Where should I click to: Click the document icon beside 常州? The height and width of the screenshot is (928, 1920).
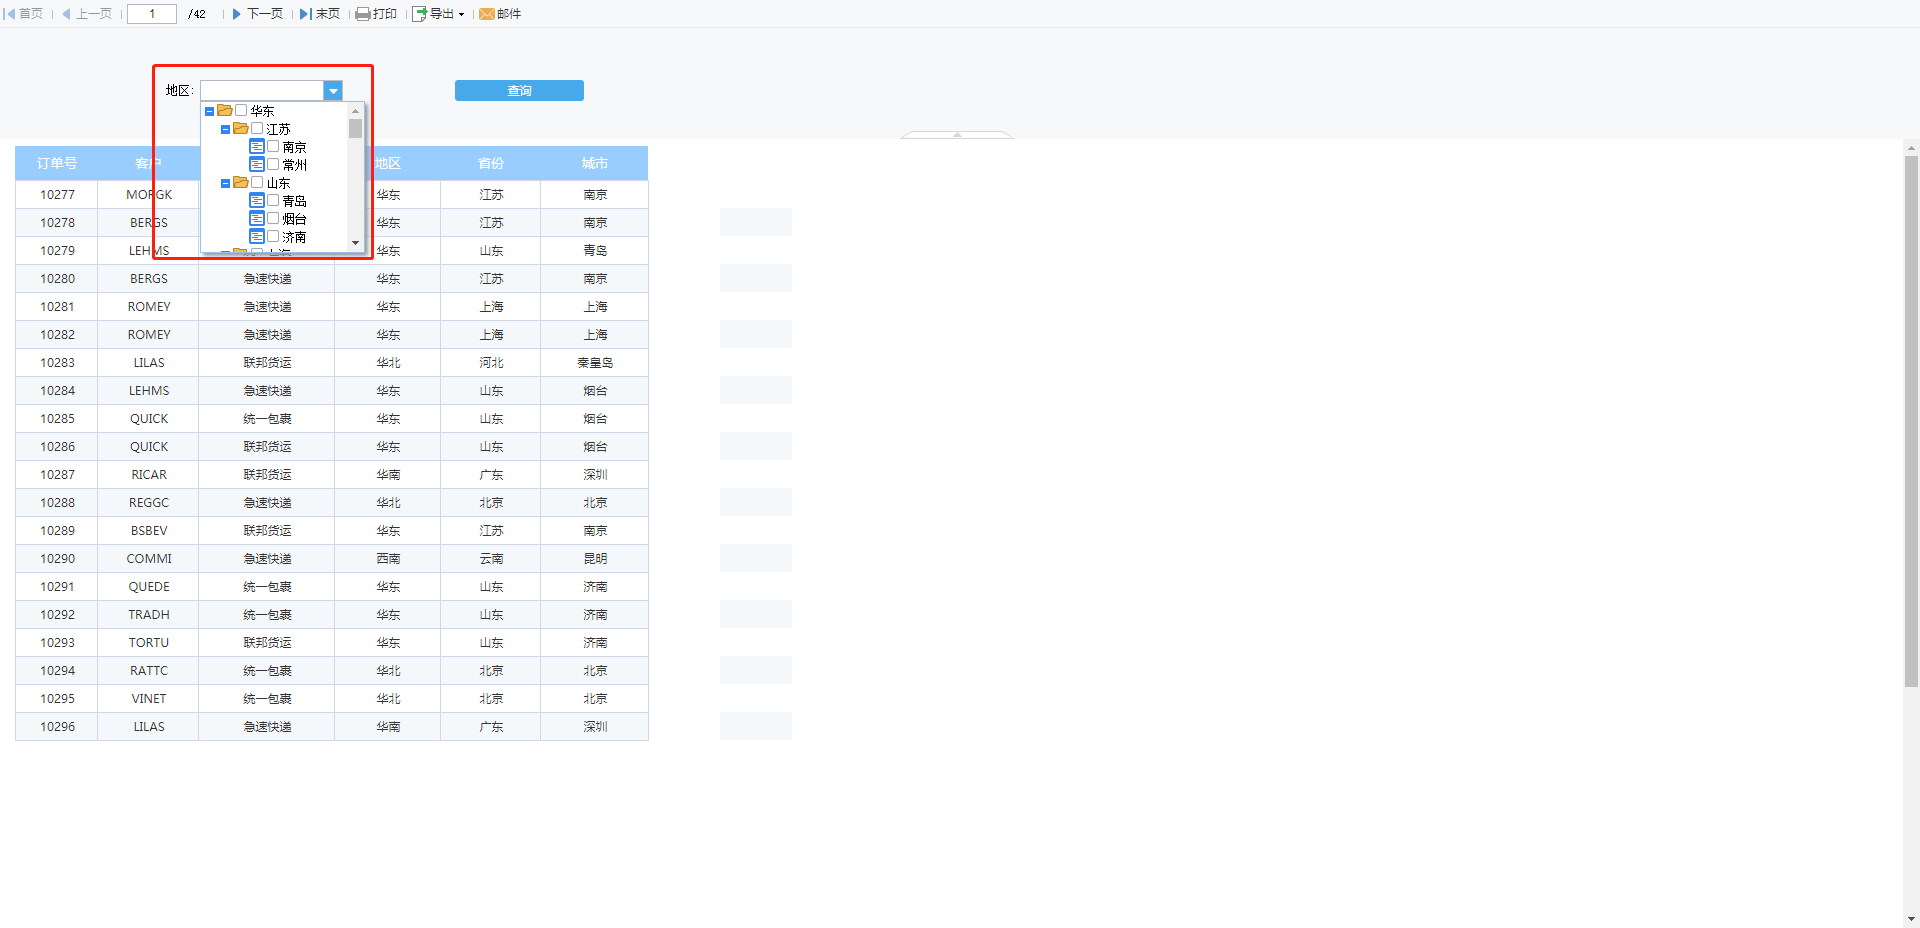click(257, 165)
